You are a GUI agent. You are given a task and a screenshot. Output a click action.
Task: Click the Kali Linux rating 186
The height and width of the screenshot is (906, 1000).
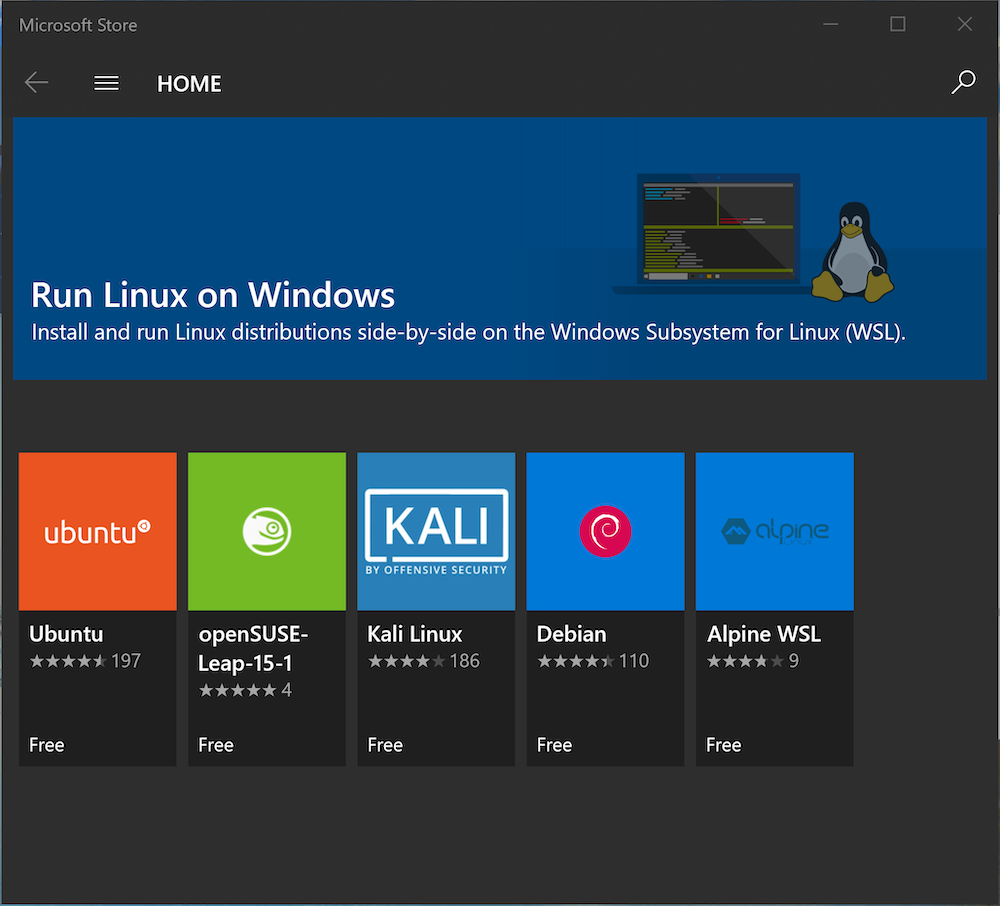click(424, 661)
